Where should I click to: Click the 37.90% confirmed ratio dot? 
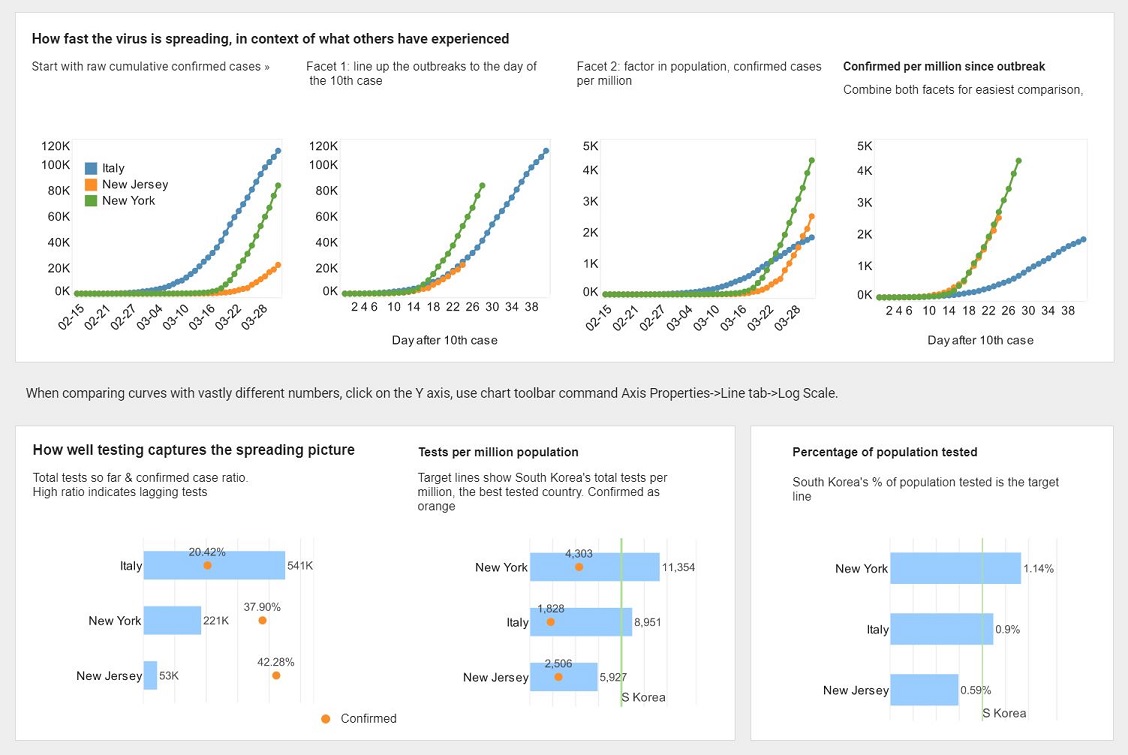click(x=262, y=621)
